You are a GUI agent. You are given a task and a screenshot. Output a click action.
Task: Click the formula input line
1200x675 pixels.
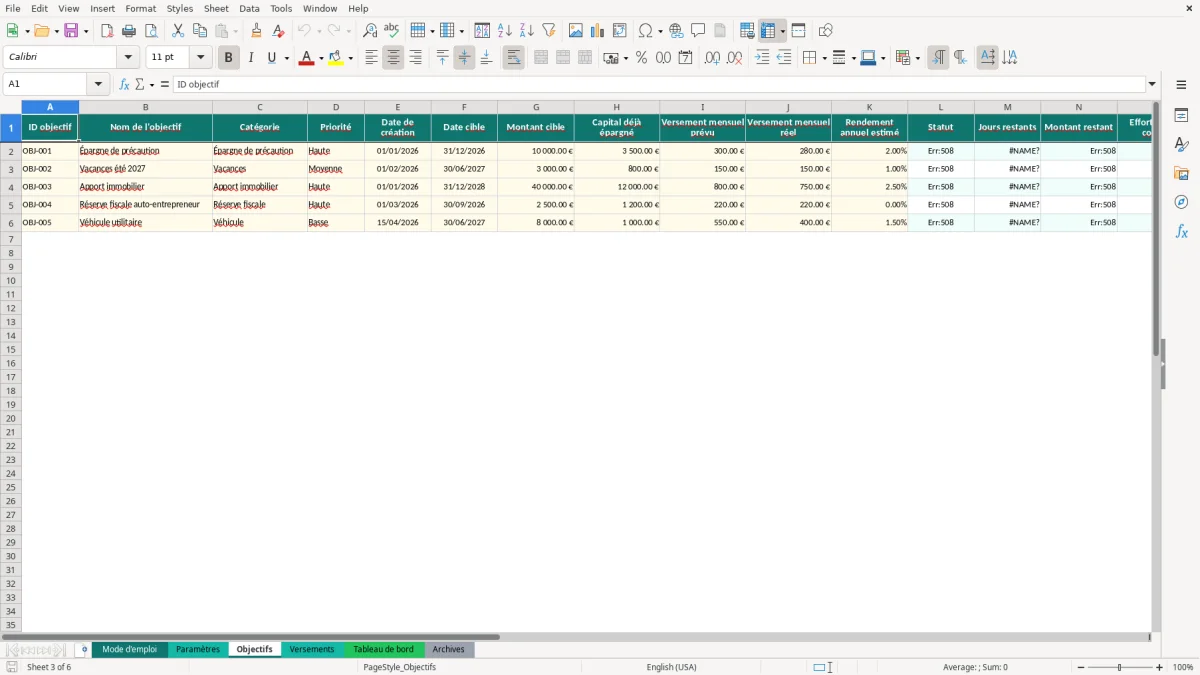click(x=659, y=85)
